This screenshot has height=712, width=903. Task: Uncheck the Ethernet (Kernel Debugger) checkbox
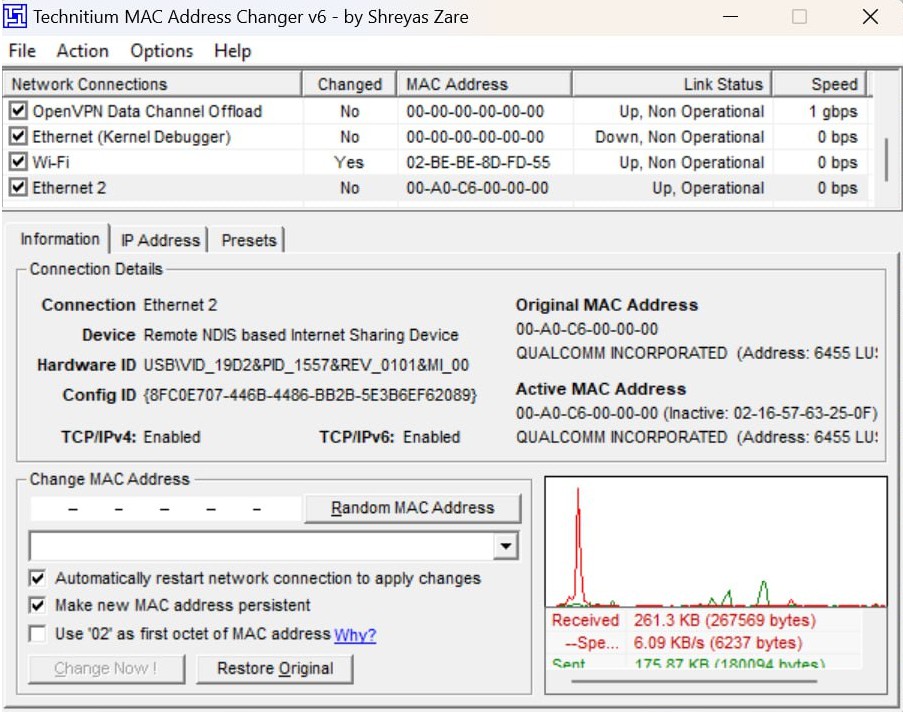pyautogui.click(x=18, y=137)
